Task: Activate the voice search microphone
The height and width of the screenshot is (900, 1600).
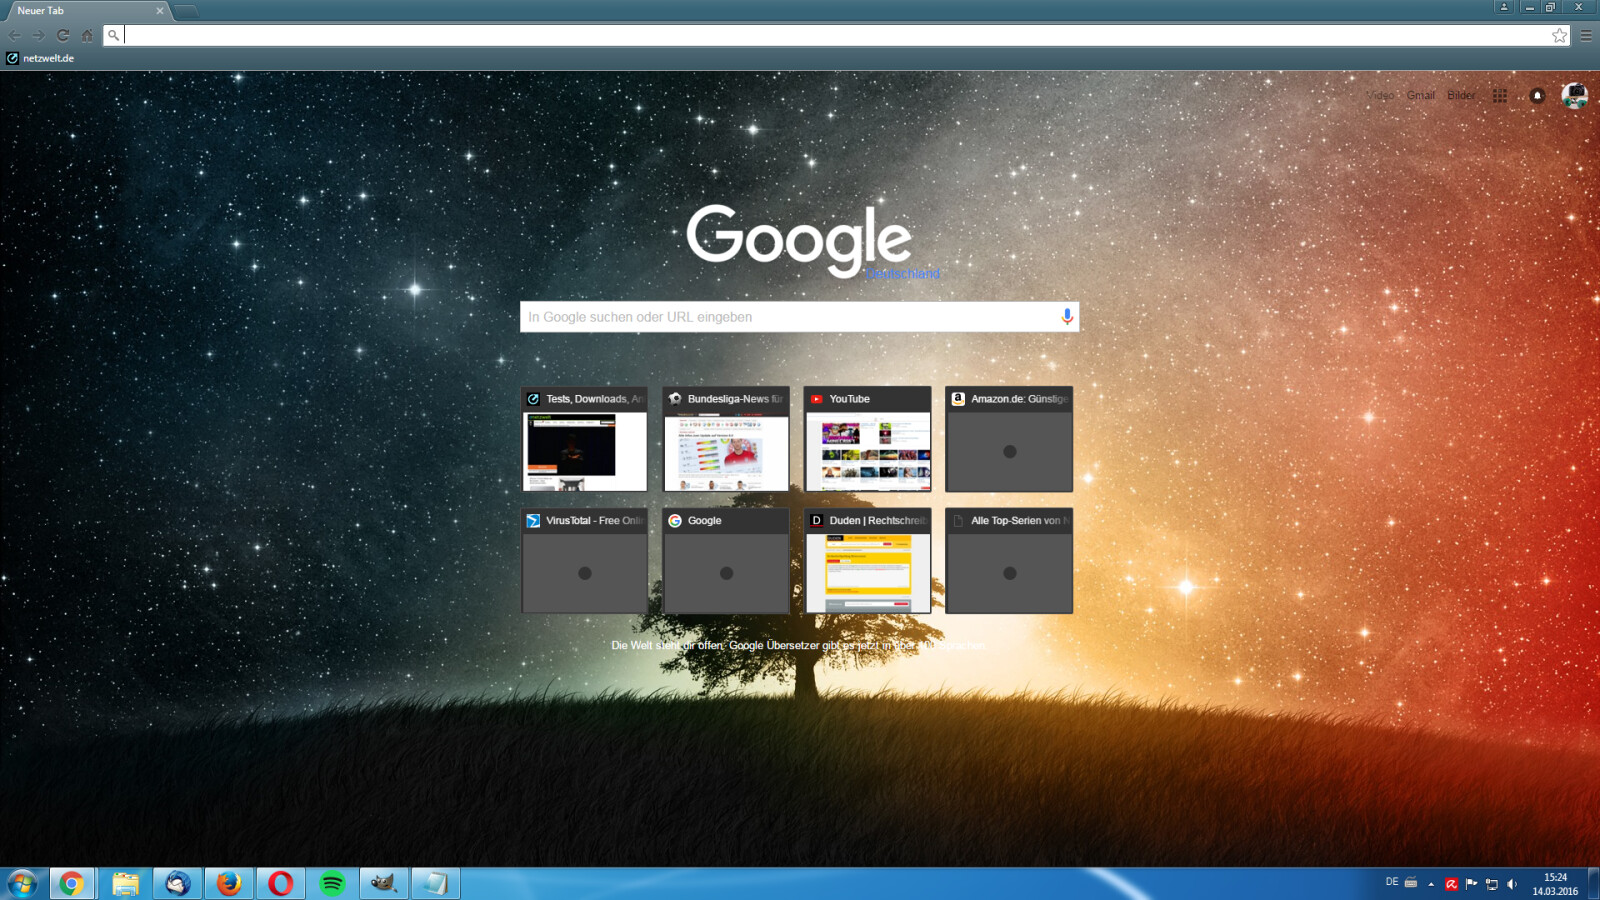Action: click(x=1066, y=317)
